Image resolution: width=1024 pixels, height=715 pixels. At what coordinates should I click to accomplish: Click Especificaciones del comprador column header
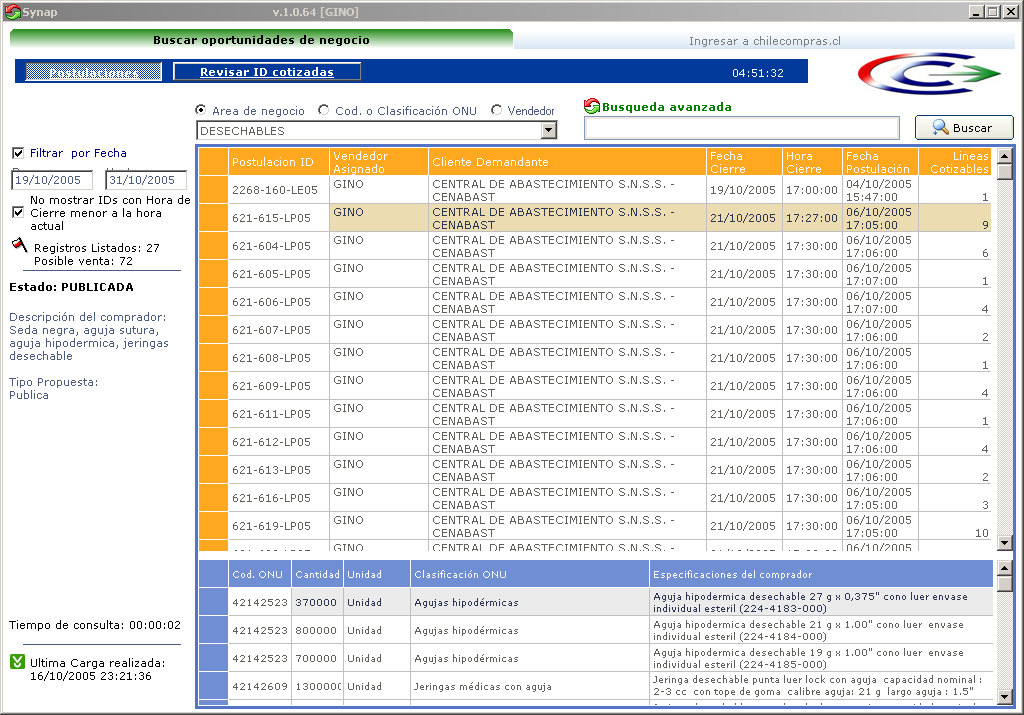click(x=822, y=574)
